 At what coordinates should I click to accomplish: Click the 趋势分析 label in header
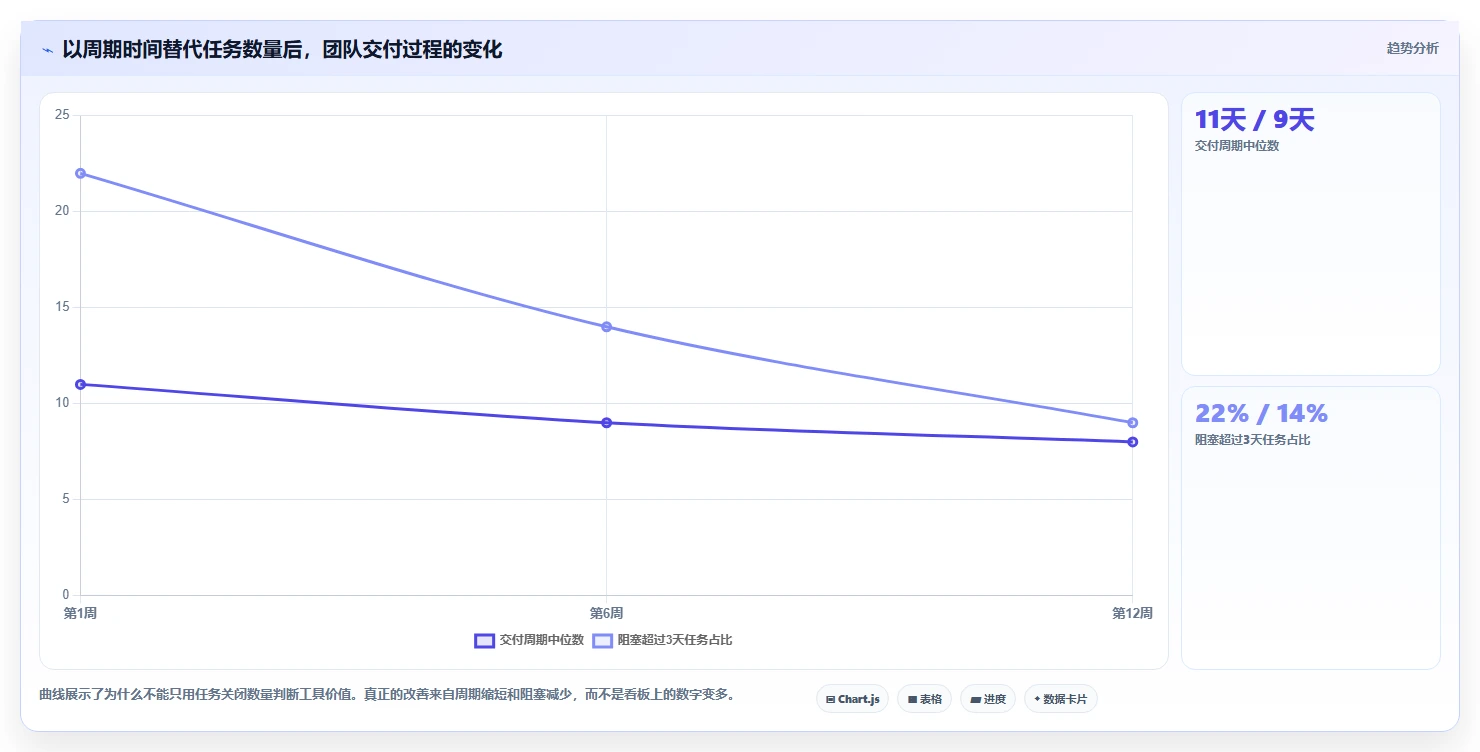(1412, 48)
